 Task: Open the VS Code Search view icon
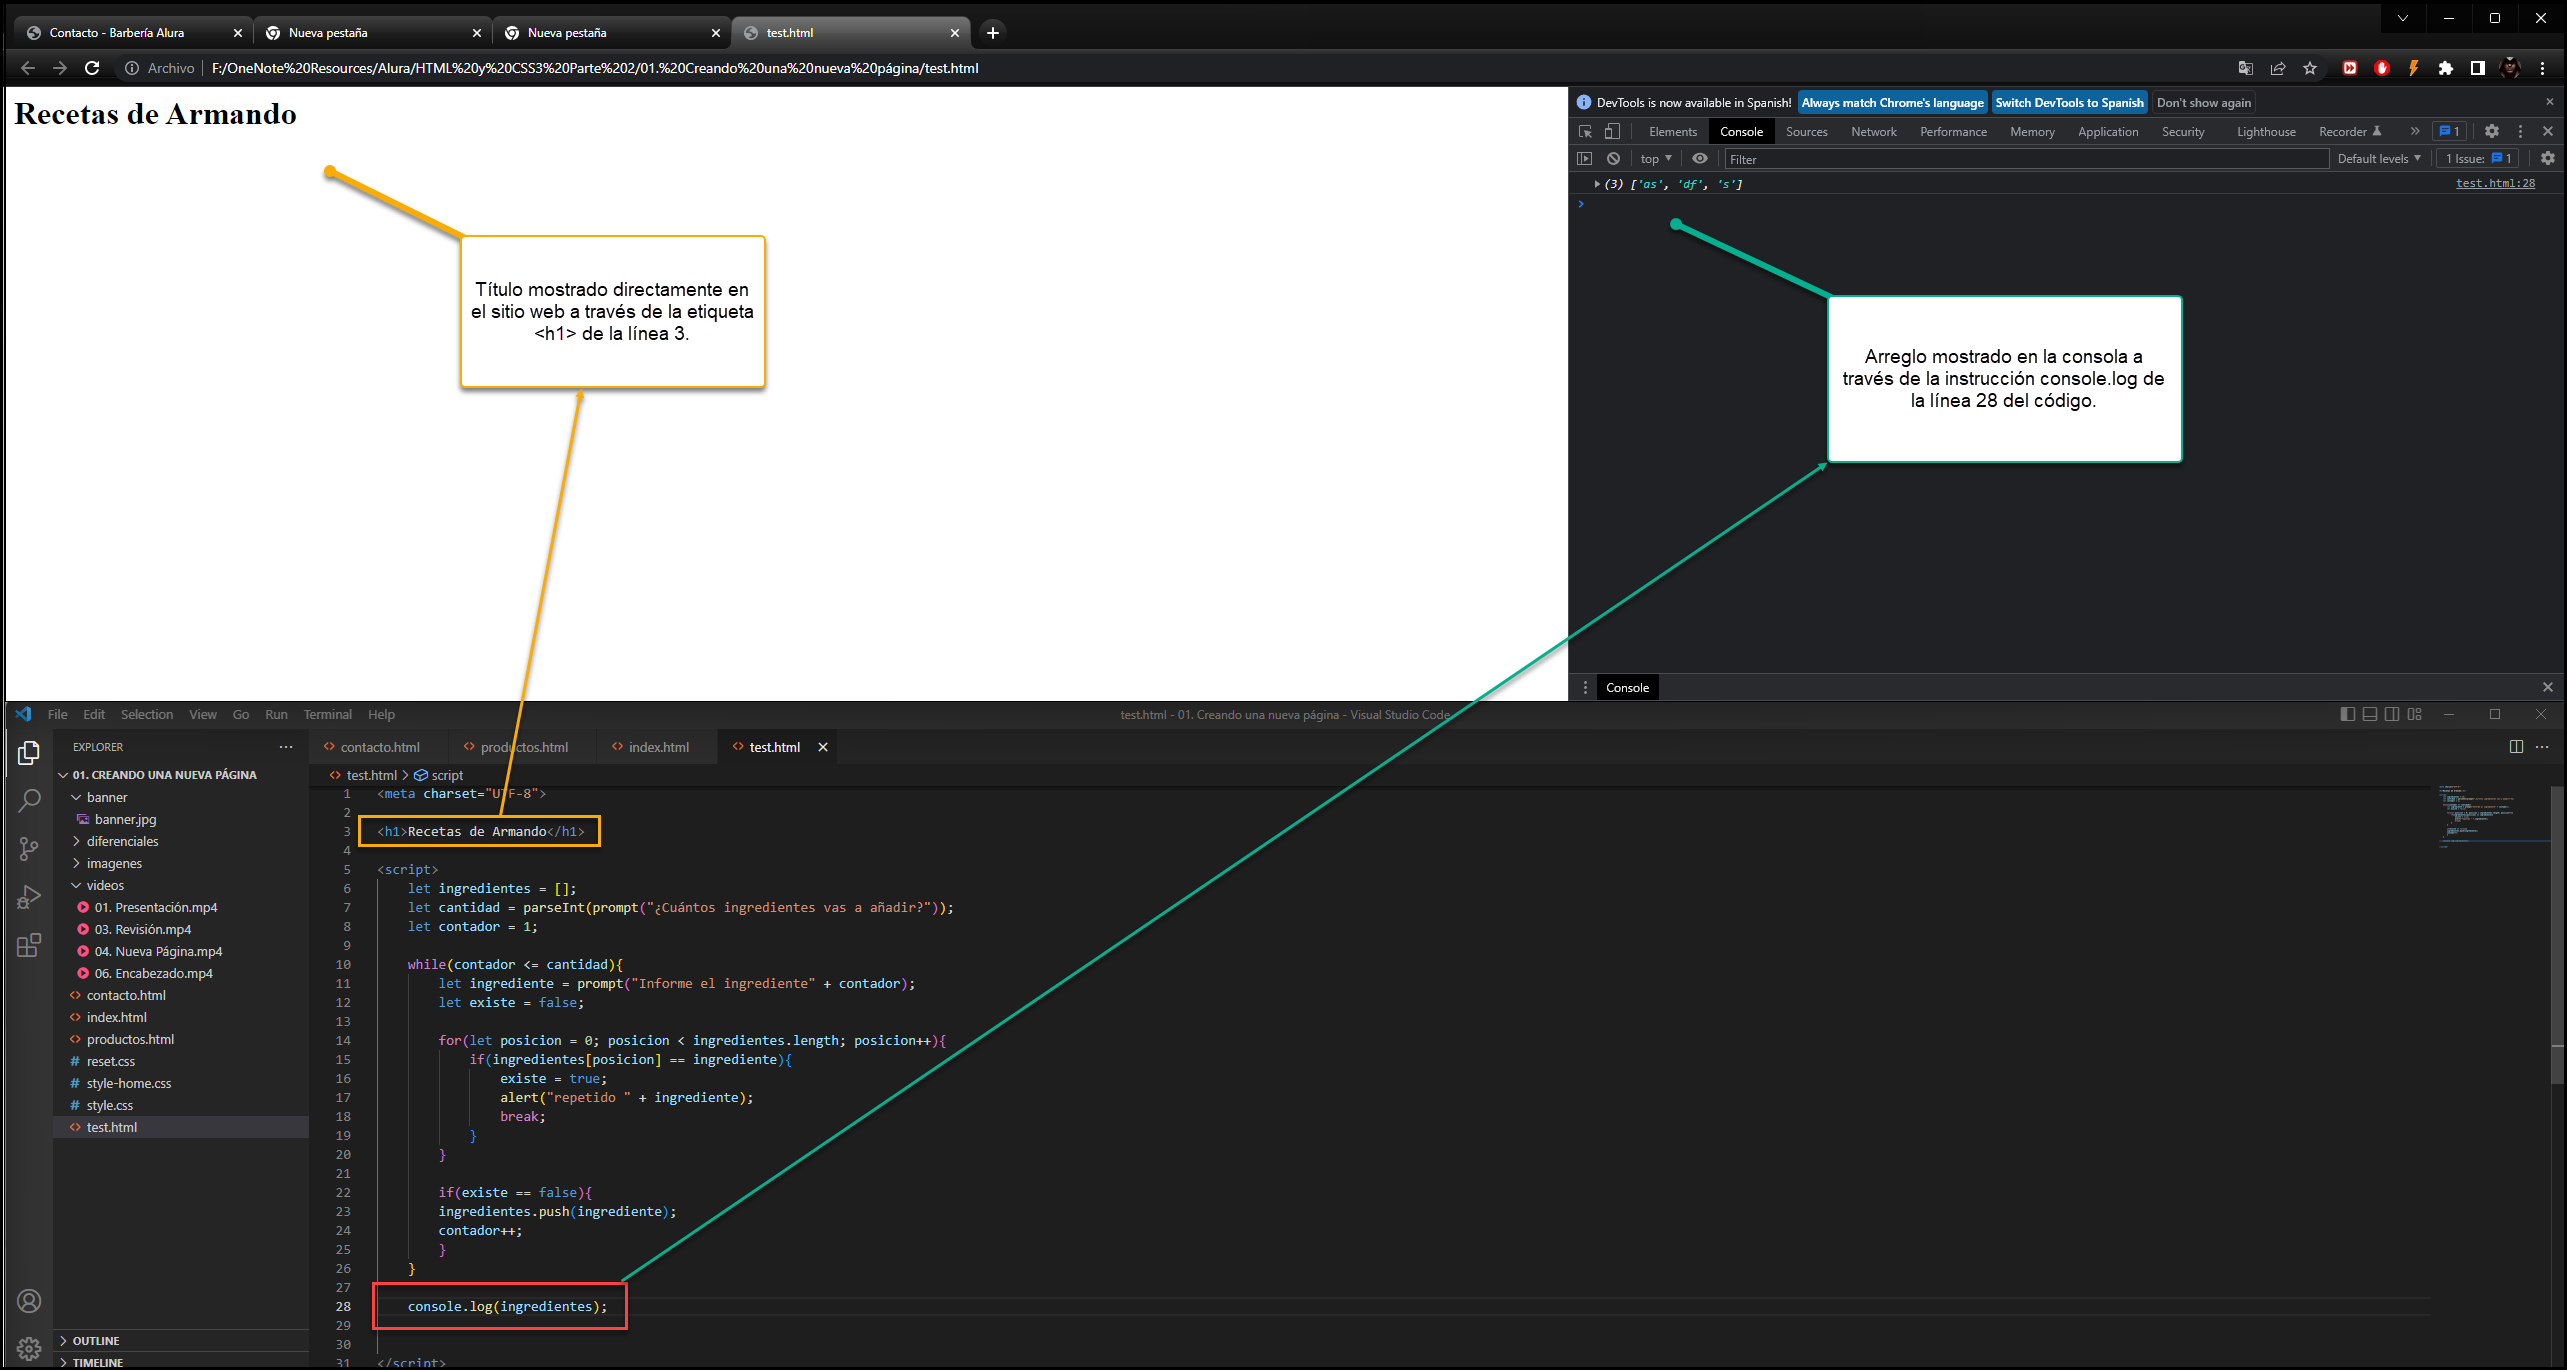pos(29,800)
